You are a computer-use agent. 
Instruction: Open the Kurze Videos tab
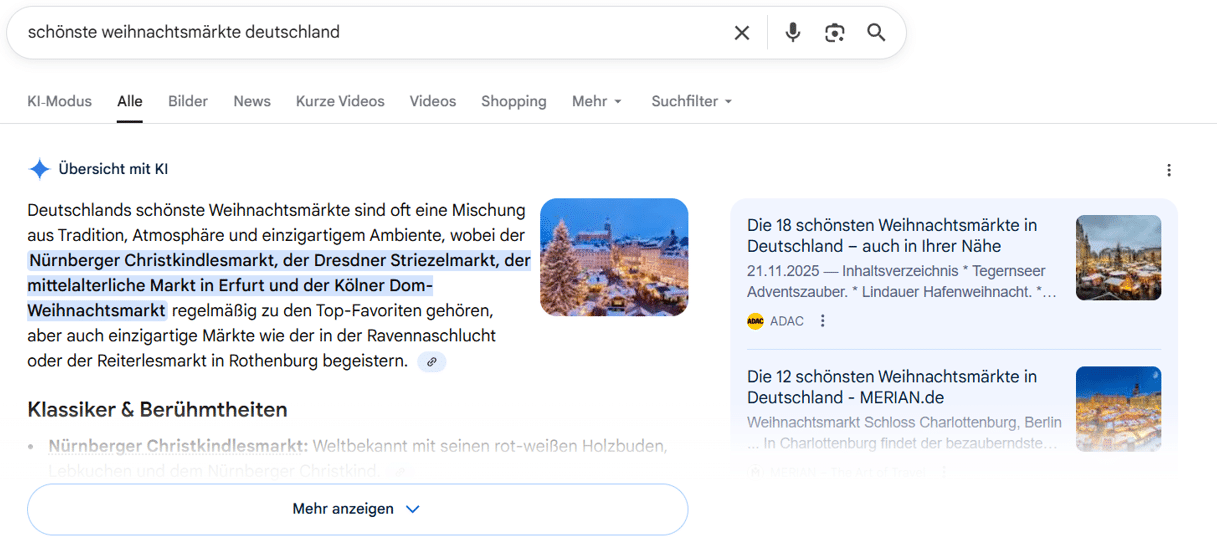(x=340, y=101)
